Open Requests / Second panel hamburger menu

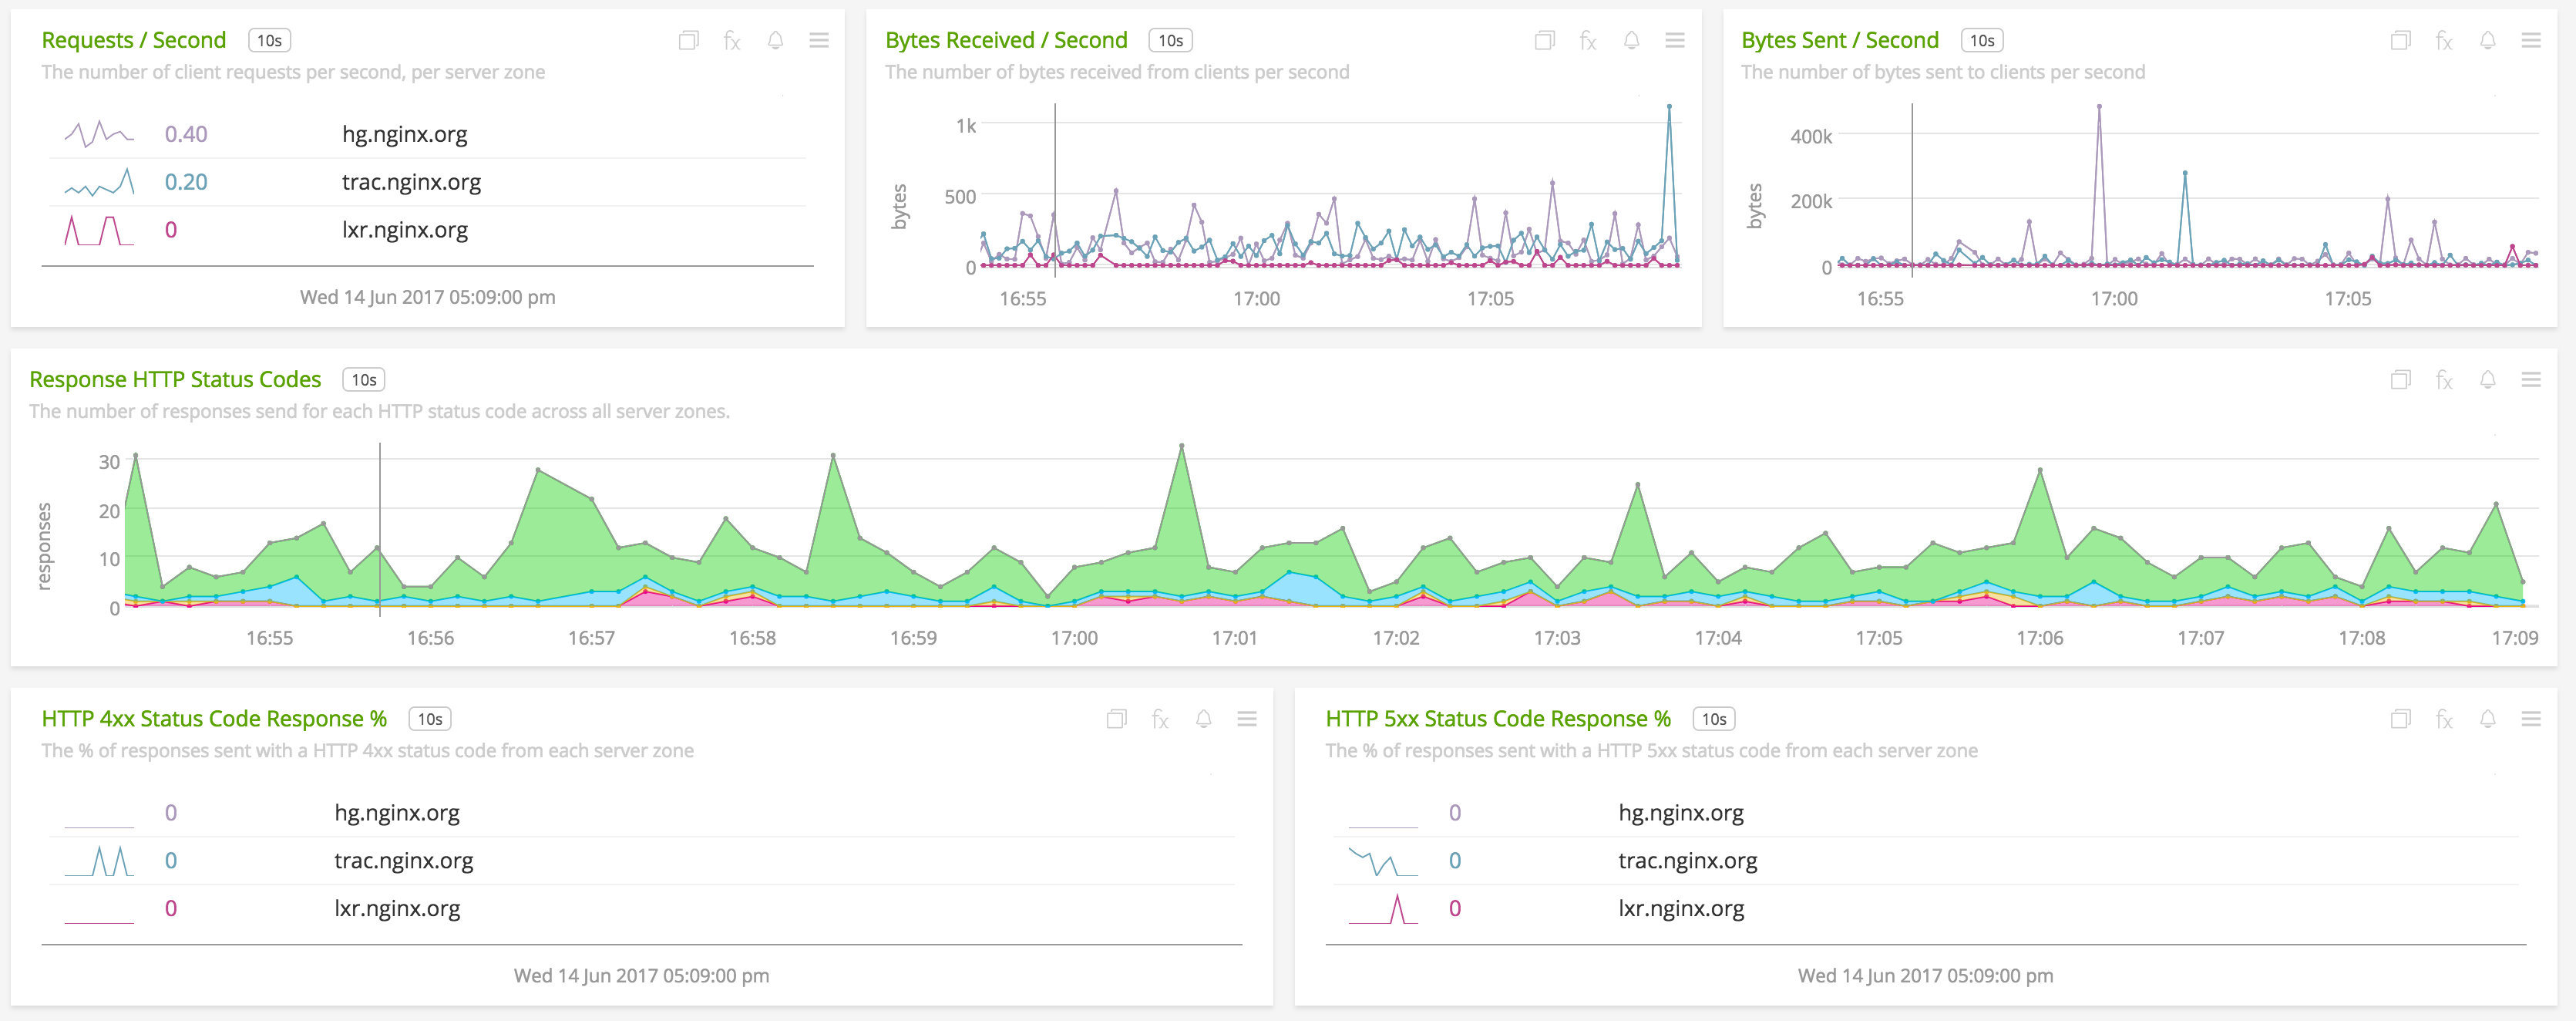point(818,40)
